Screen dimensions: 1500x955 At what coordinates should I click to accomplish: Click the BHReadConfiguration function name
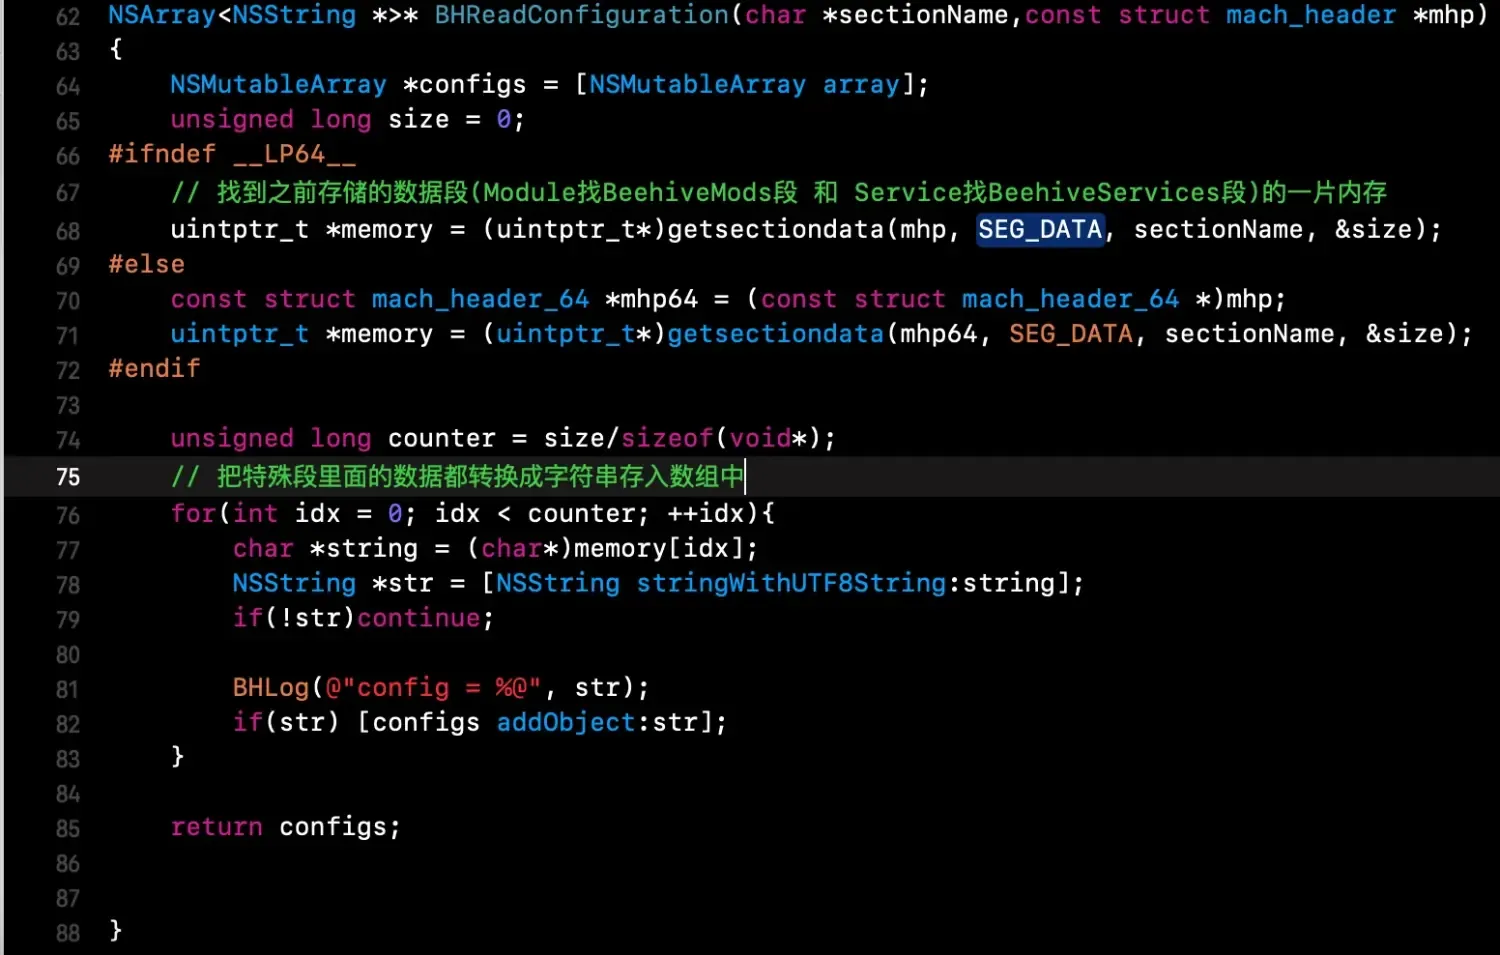pyautogui.click(x=581, y=15)
